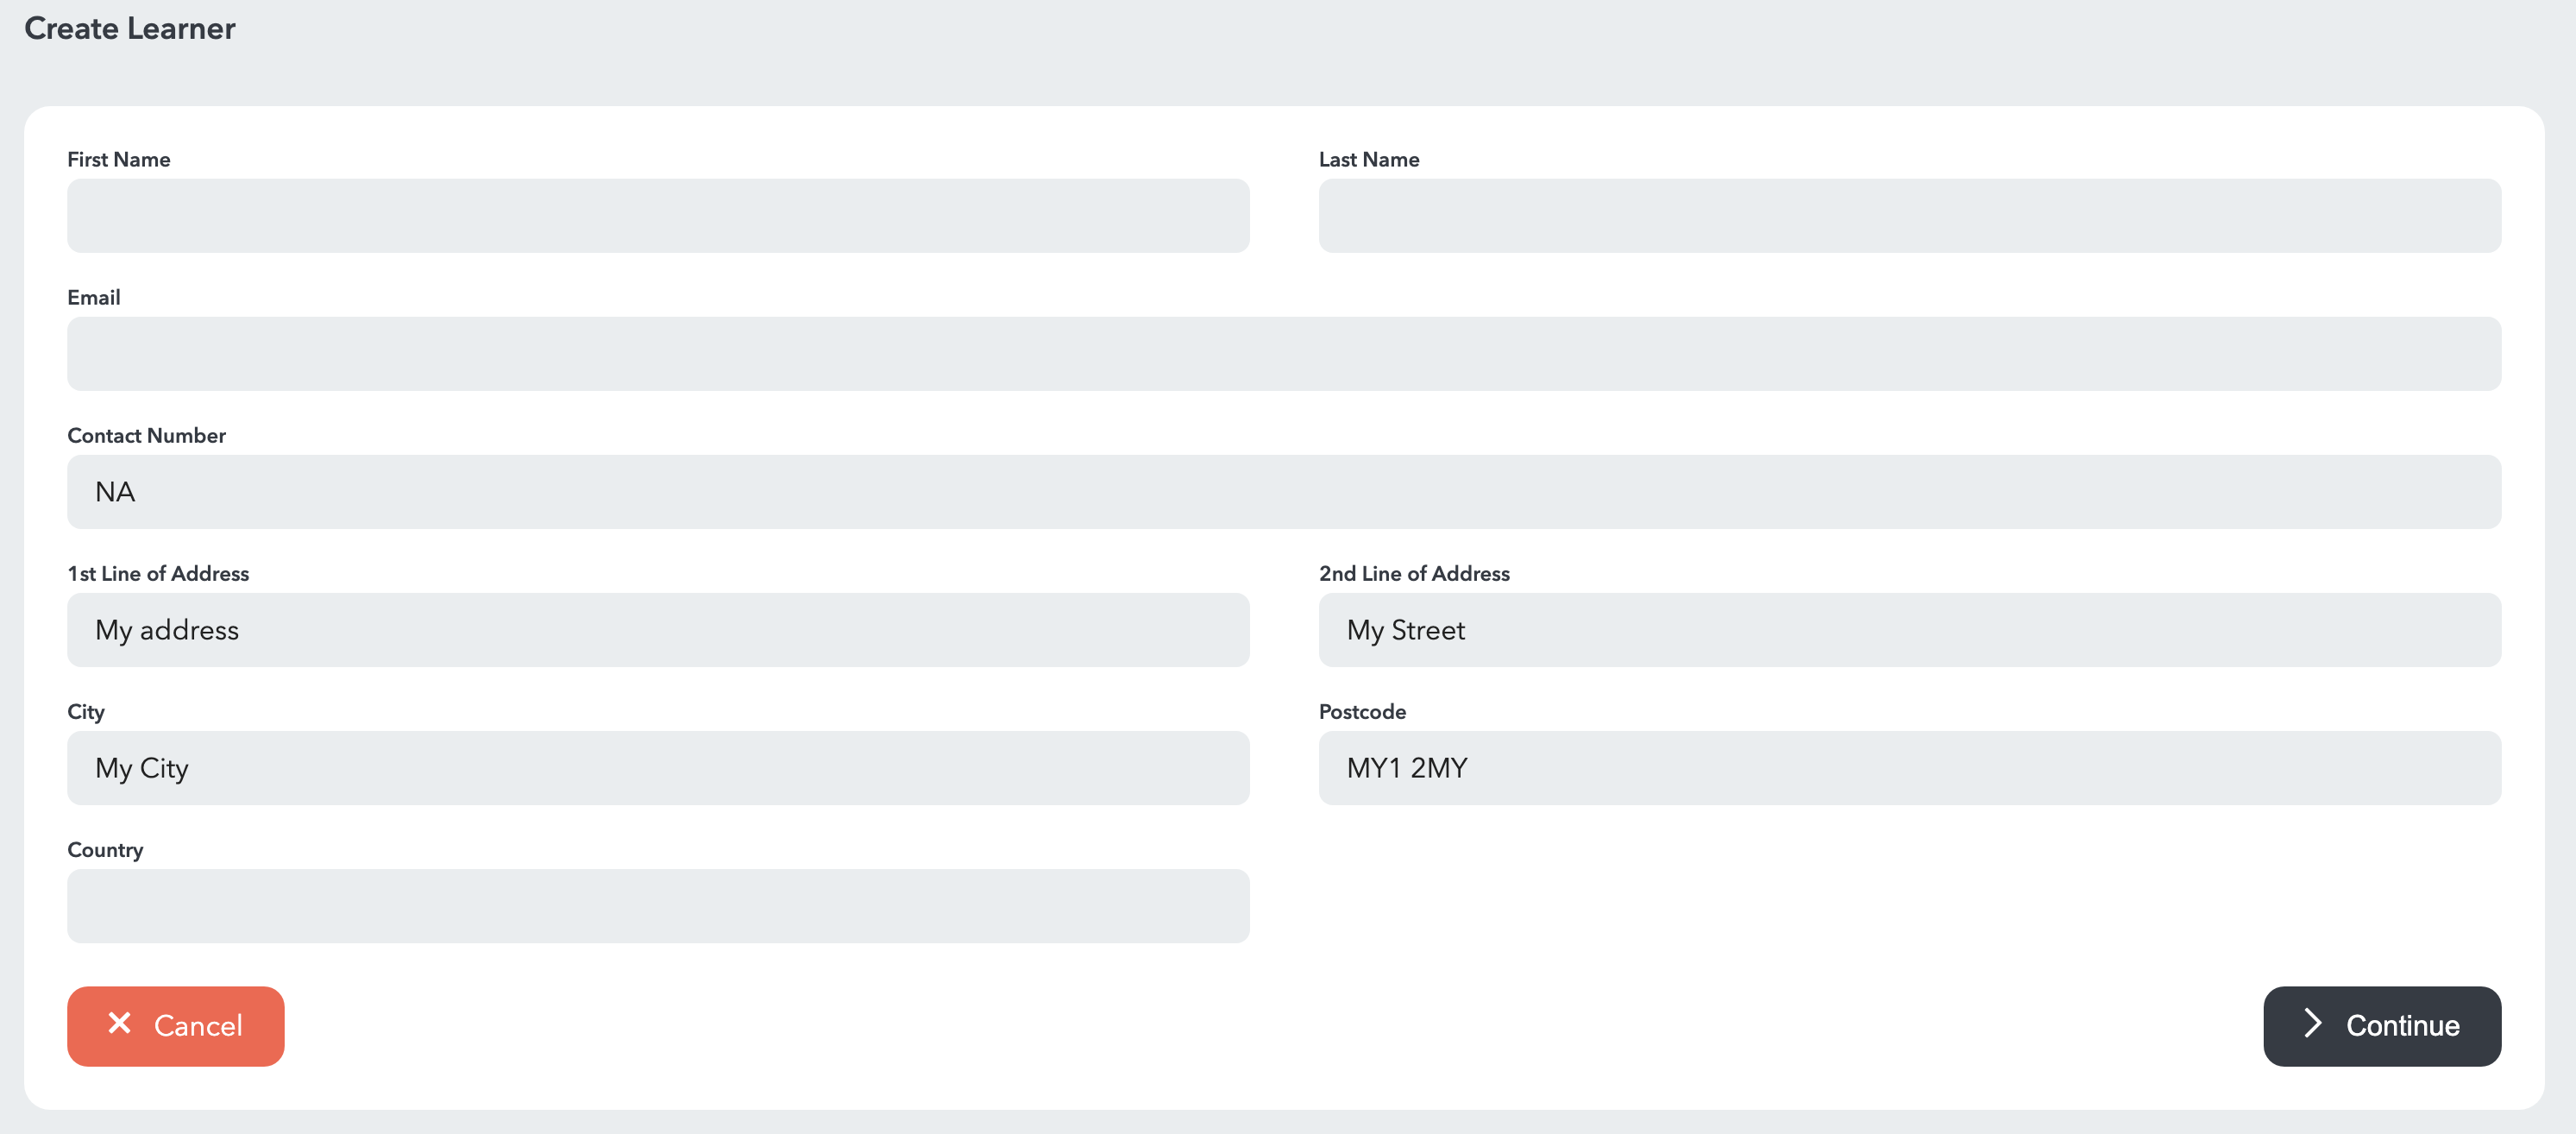The width and height of the screenshot is (2576, 1134).
Task: Click the First Name label
Action: (118, 159)
